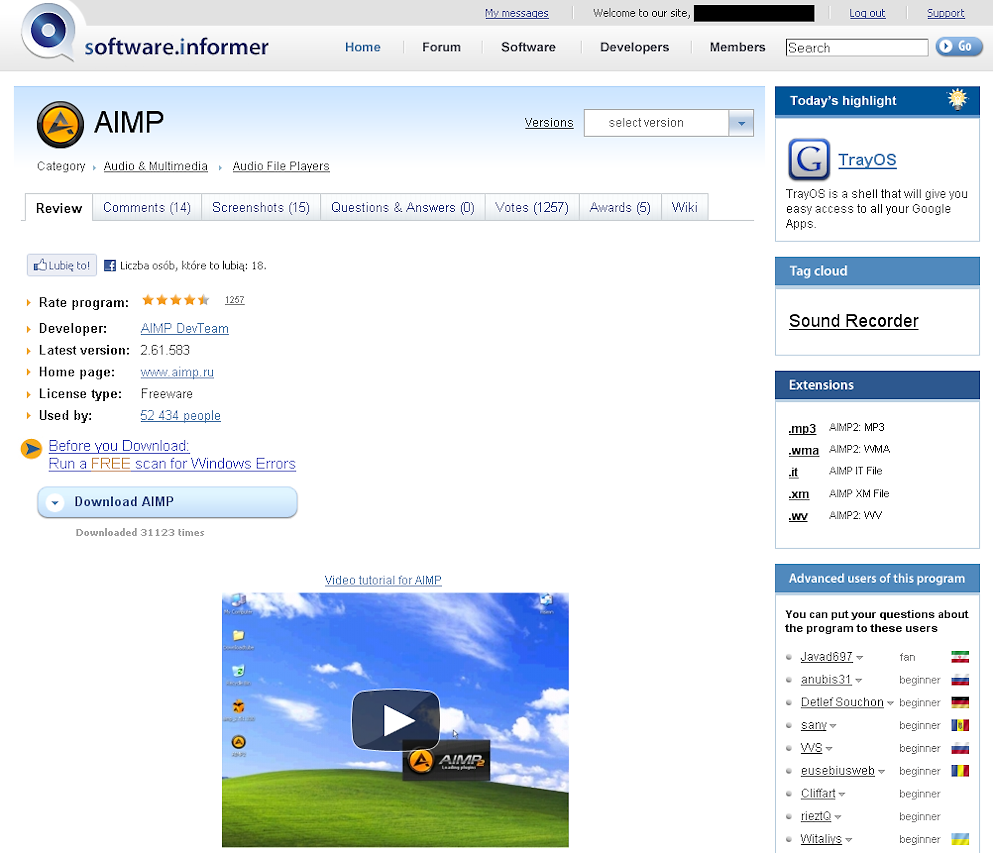Open the Support link
993x853 pixels.
coord(946,13)
